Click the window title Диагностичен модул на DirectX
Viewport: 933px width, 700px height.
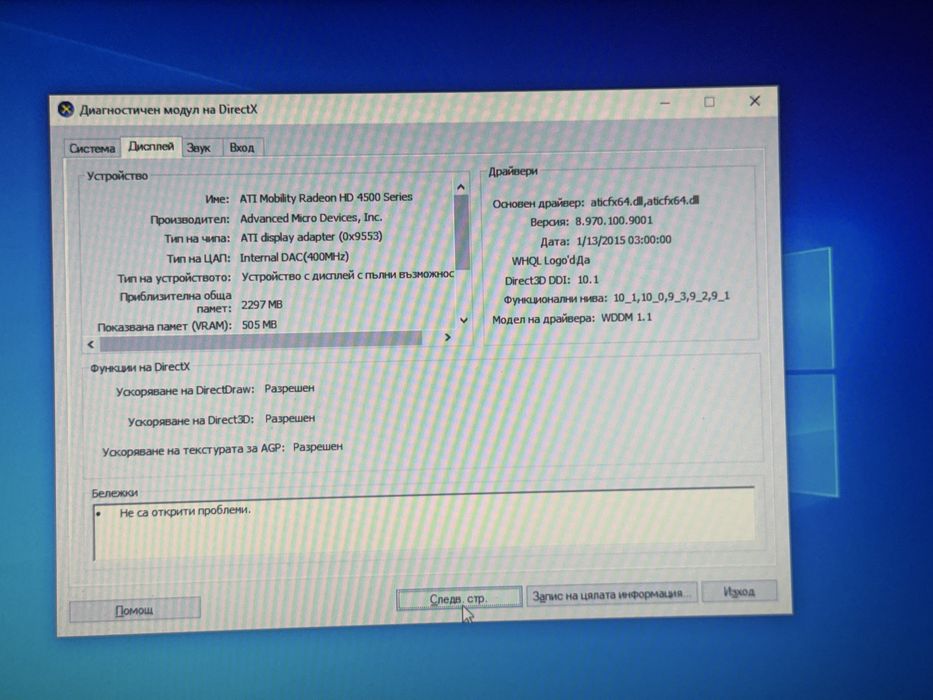click(168, 110)
